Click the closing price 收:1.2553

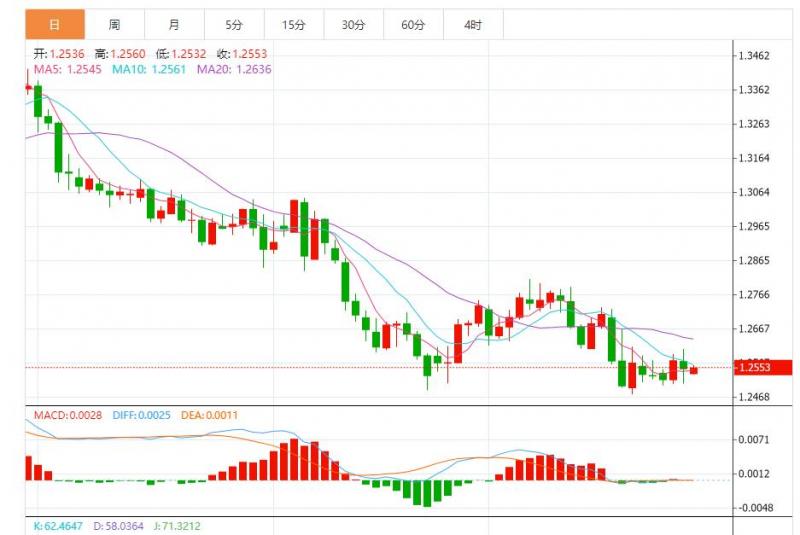click(242, 54)
